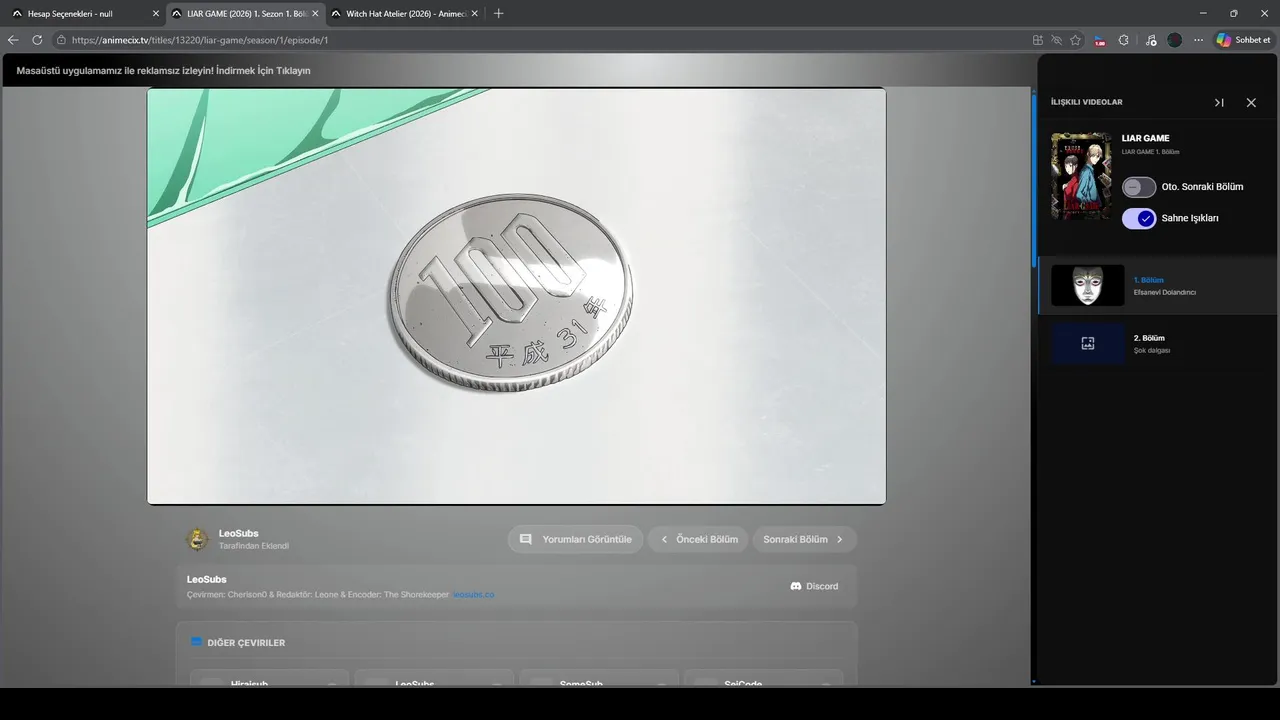Open Copilot with the Sohbet et button
This screenshot has height=720, width=1280.
pos(1243,40)
